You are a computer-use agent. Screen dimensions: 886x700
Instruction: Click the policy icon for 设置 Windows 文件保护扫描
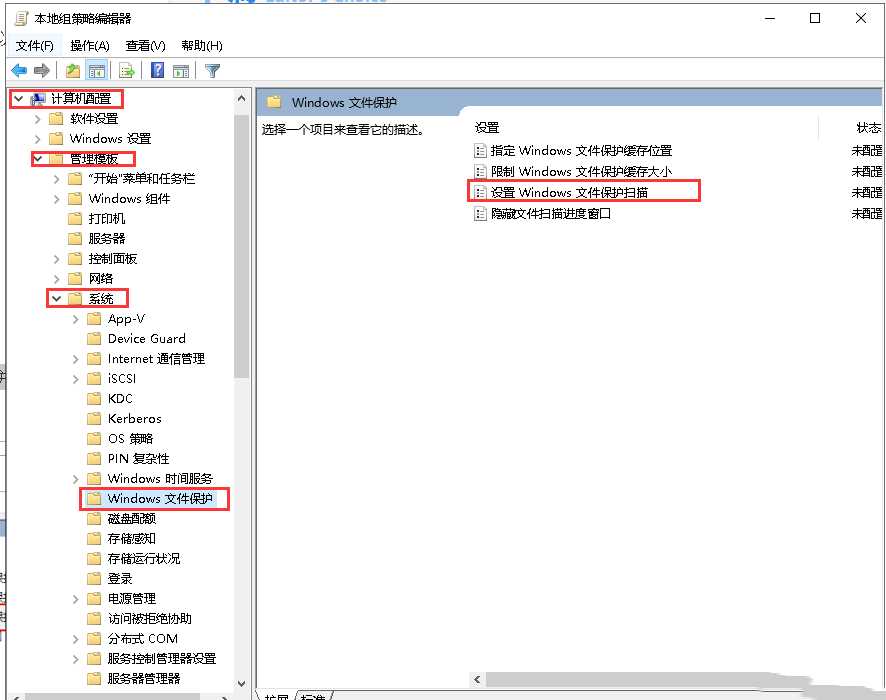[x=480, y=193]
